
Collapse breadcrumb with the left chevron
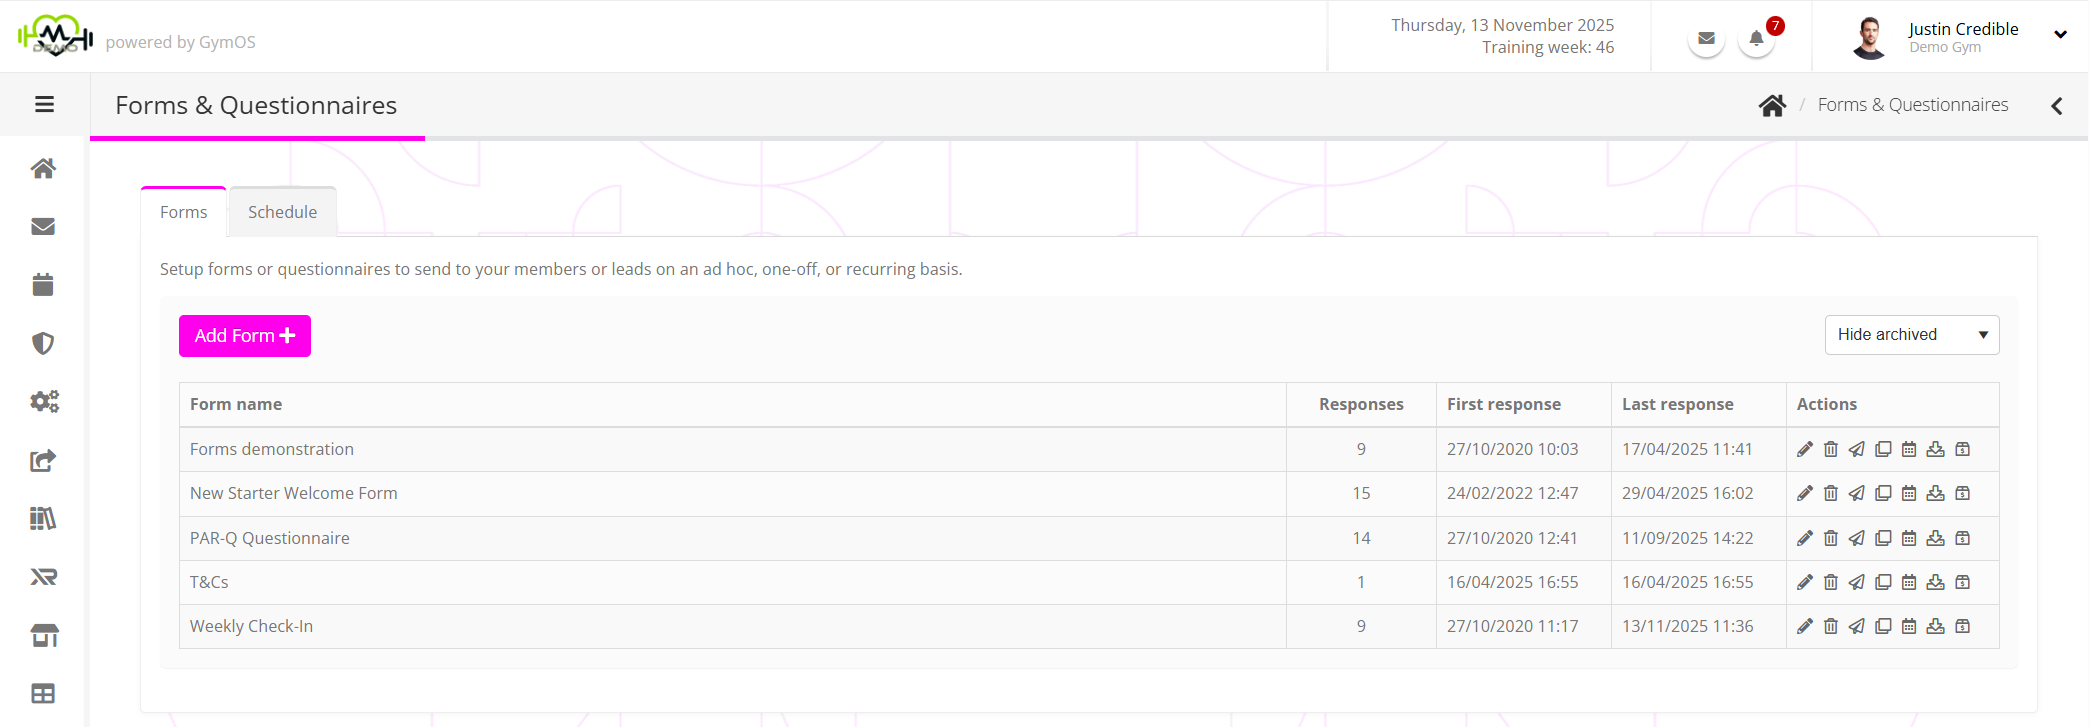2057,106
